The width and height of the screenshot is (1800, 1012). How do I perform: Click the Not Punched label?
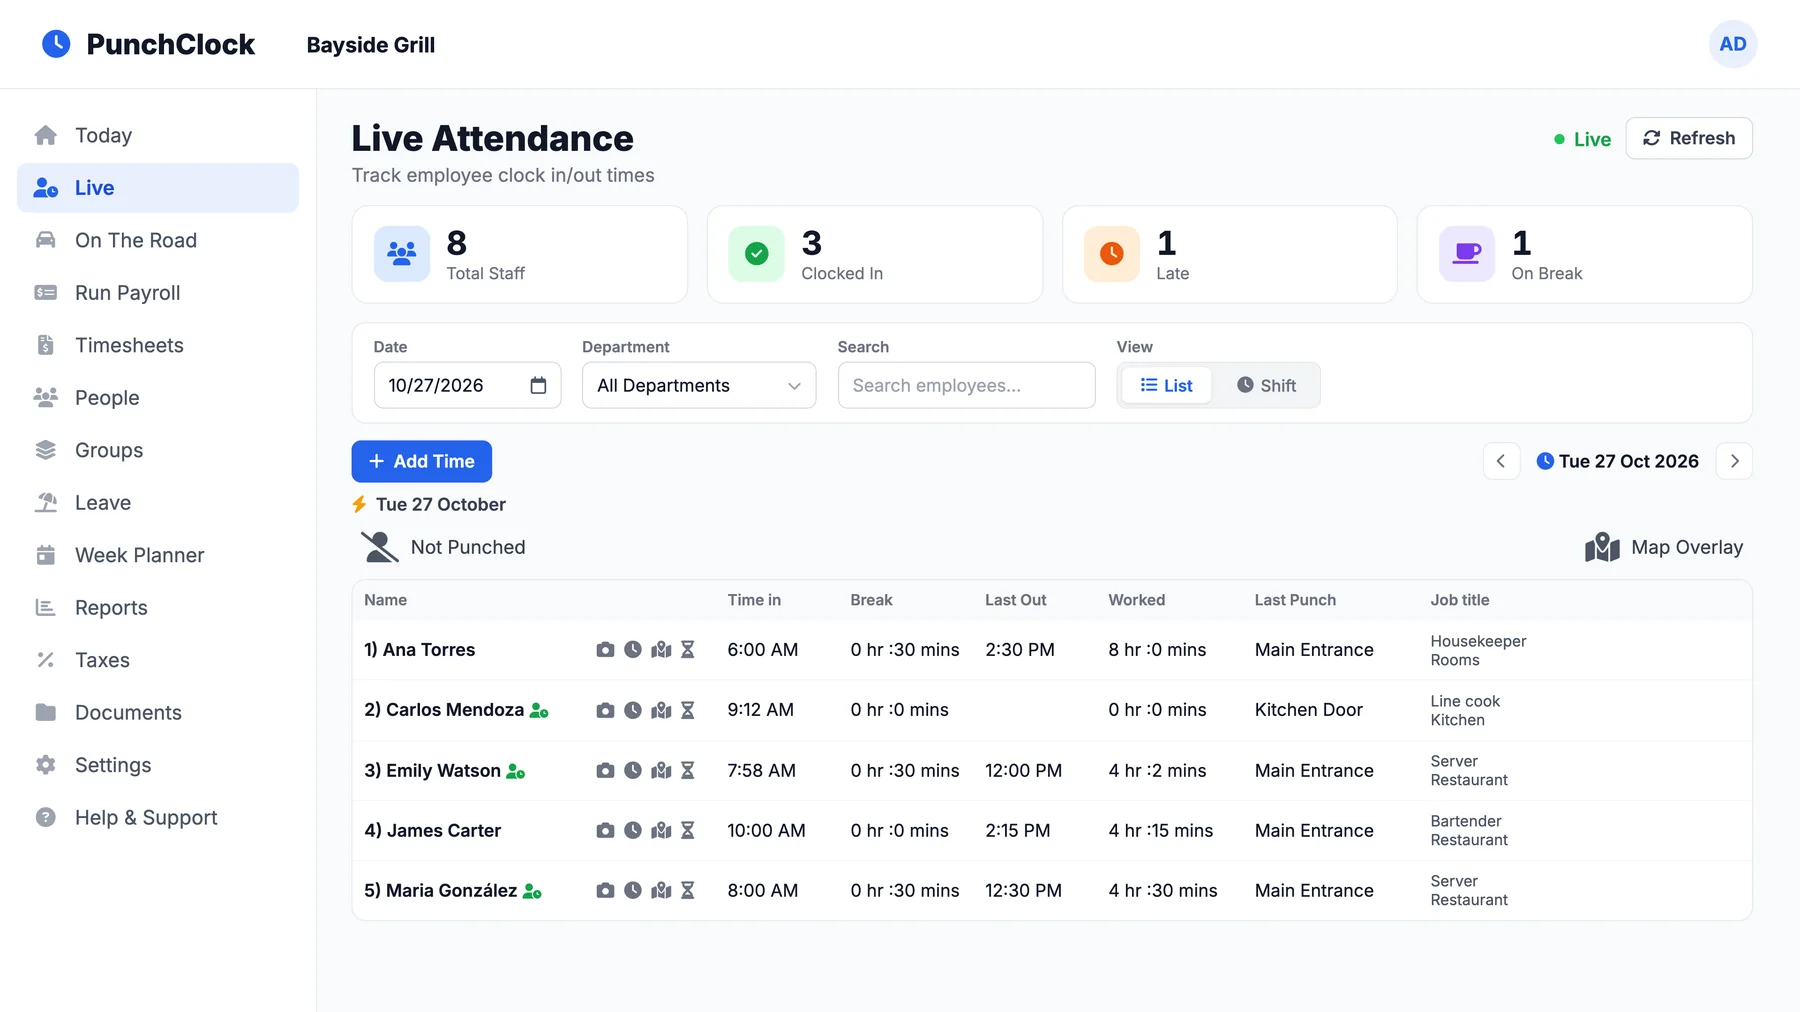[468, 547]
